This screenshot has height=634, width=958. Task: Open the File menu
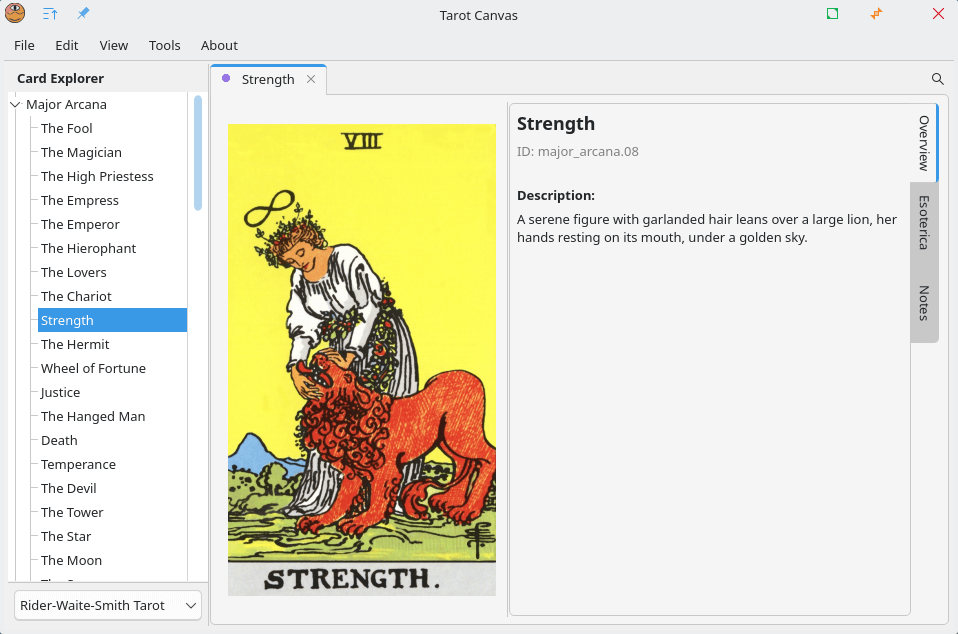tap(24, 45)
